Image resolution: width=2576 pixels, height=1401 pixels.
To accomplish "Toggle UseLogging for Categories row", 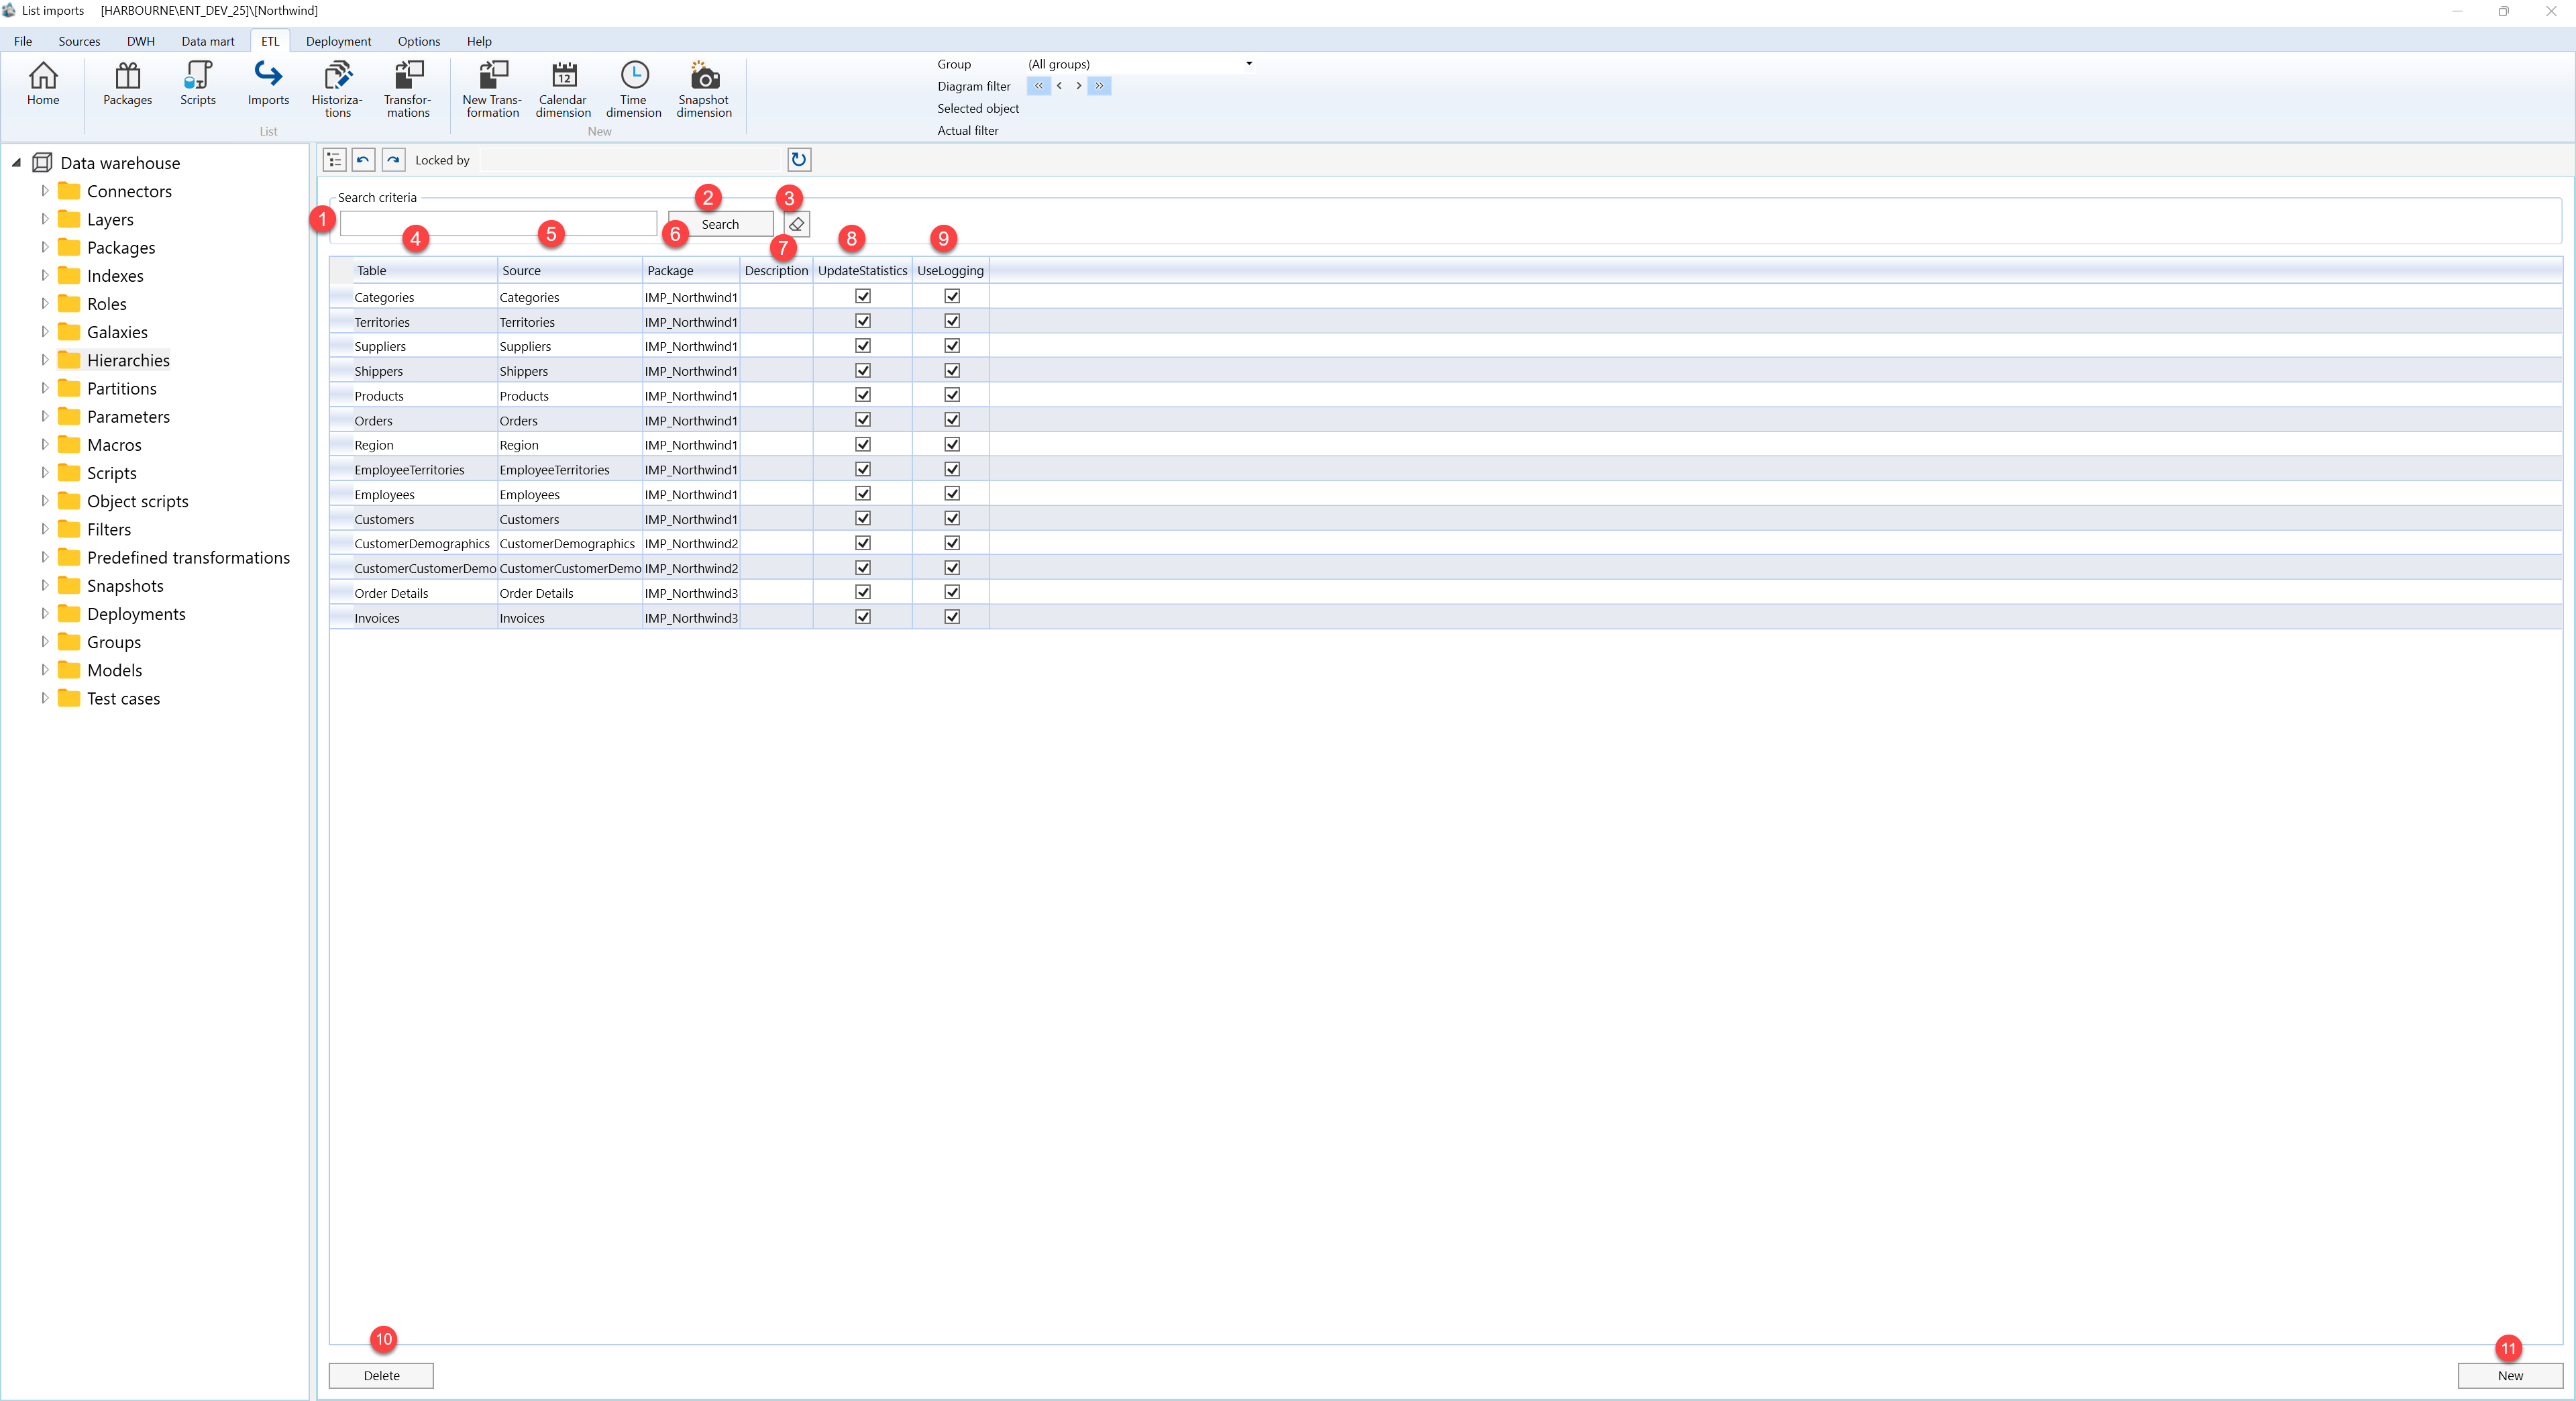I will coord(952,296).
